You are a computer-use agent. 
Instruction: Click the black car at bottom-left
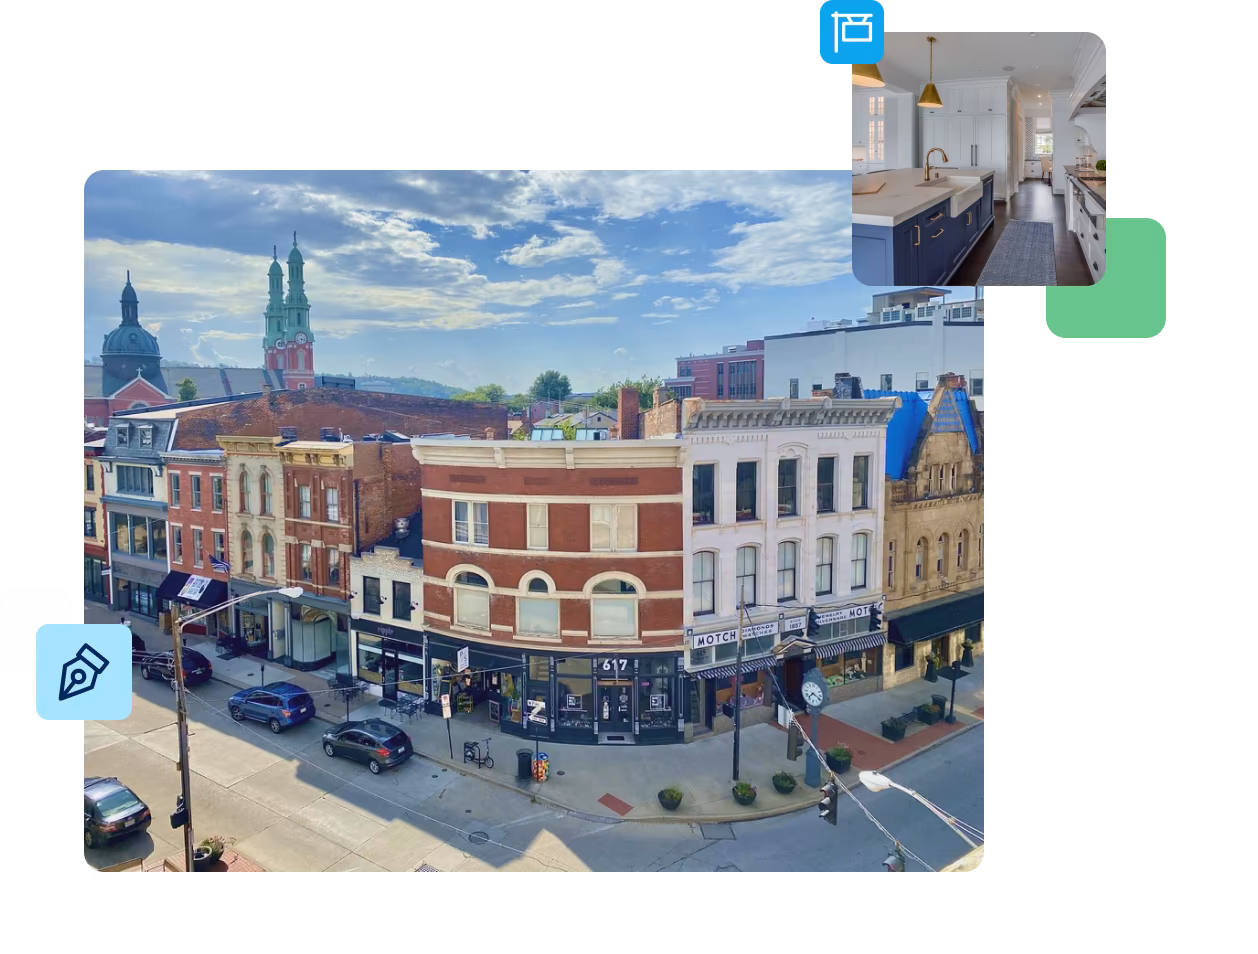point(114,809)
